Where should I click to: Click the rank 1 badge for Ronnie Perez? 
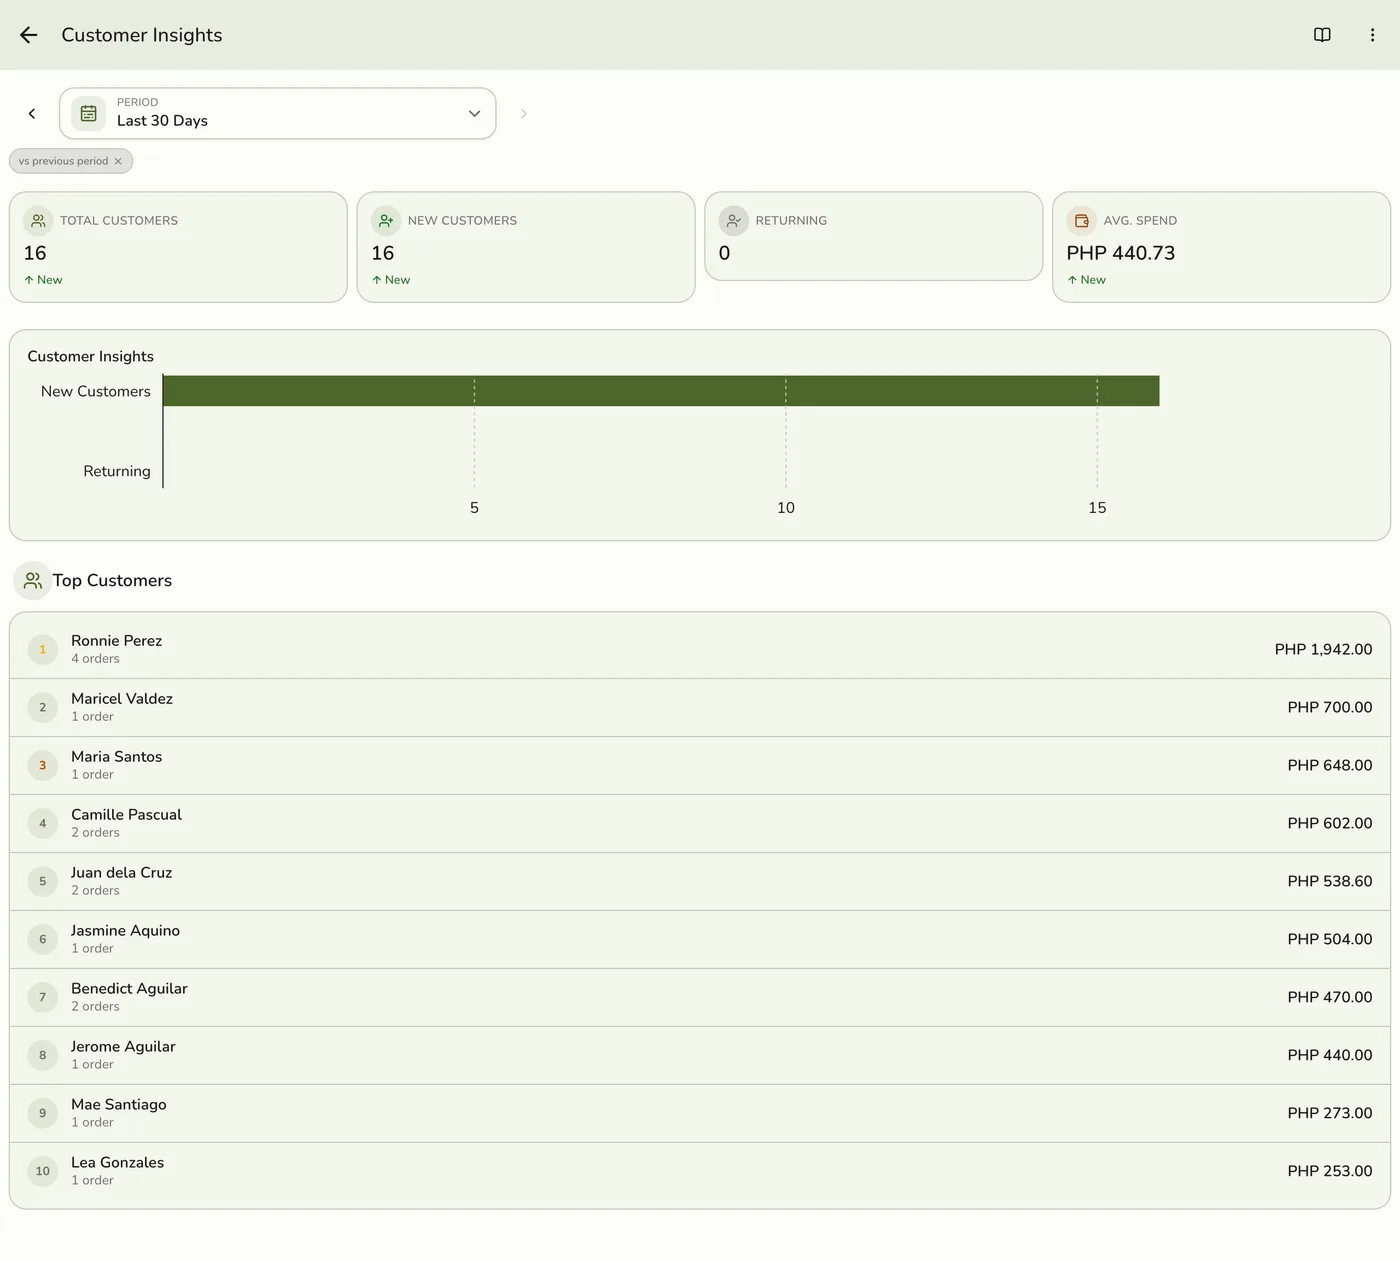[x=42, y=650]
